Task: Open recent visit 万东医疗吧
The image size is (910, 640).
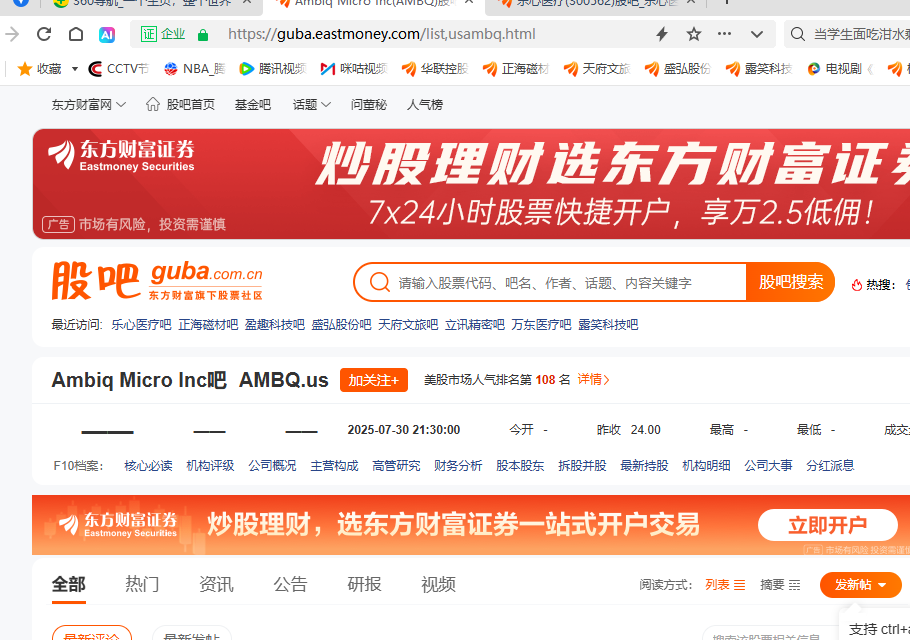Action: point(541,324)
